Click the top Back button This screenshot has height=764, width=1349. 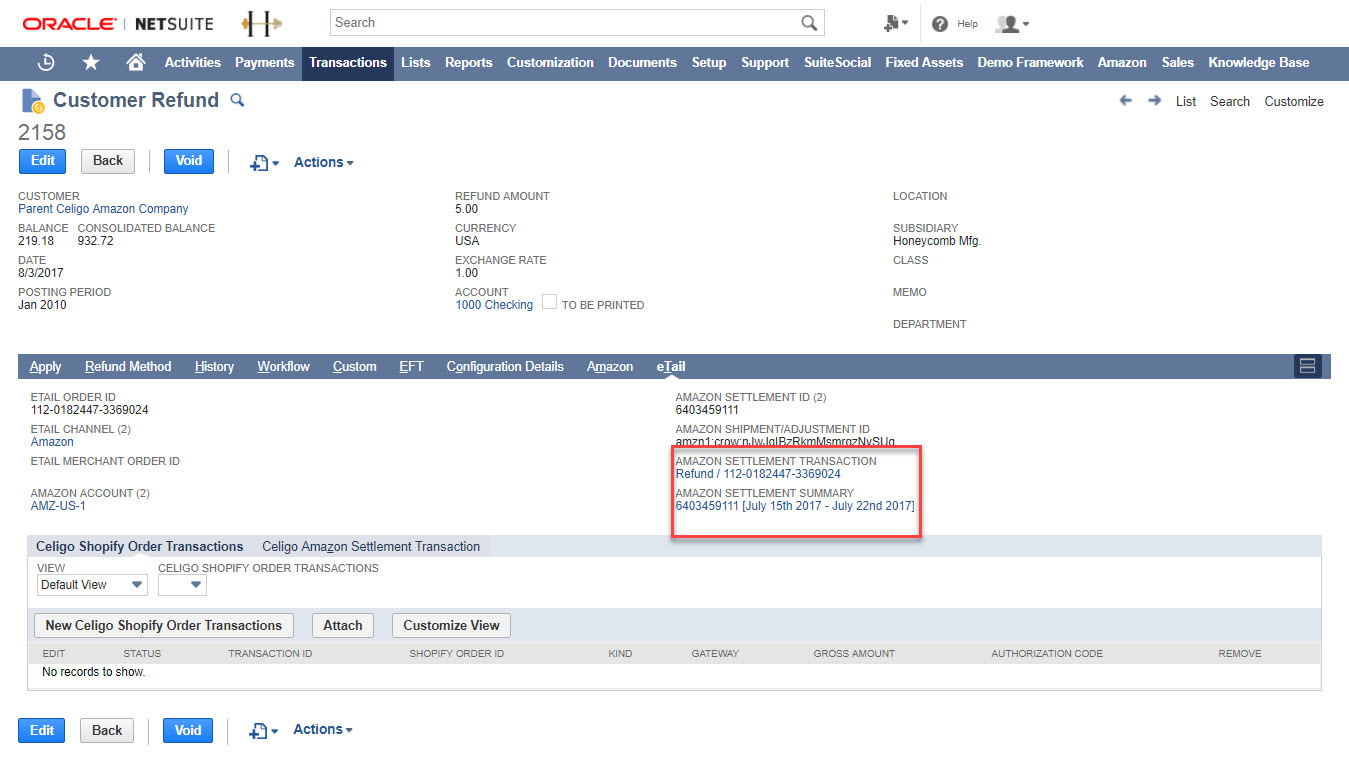point(108,161)
